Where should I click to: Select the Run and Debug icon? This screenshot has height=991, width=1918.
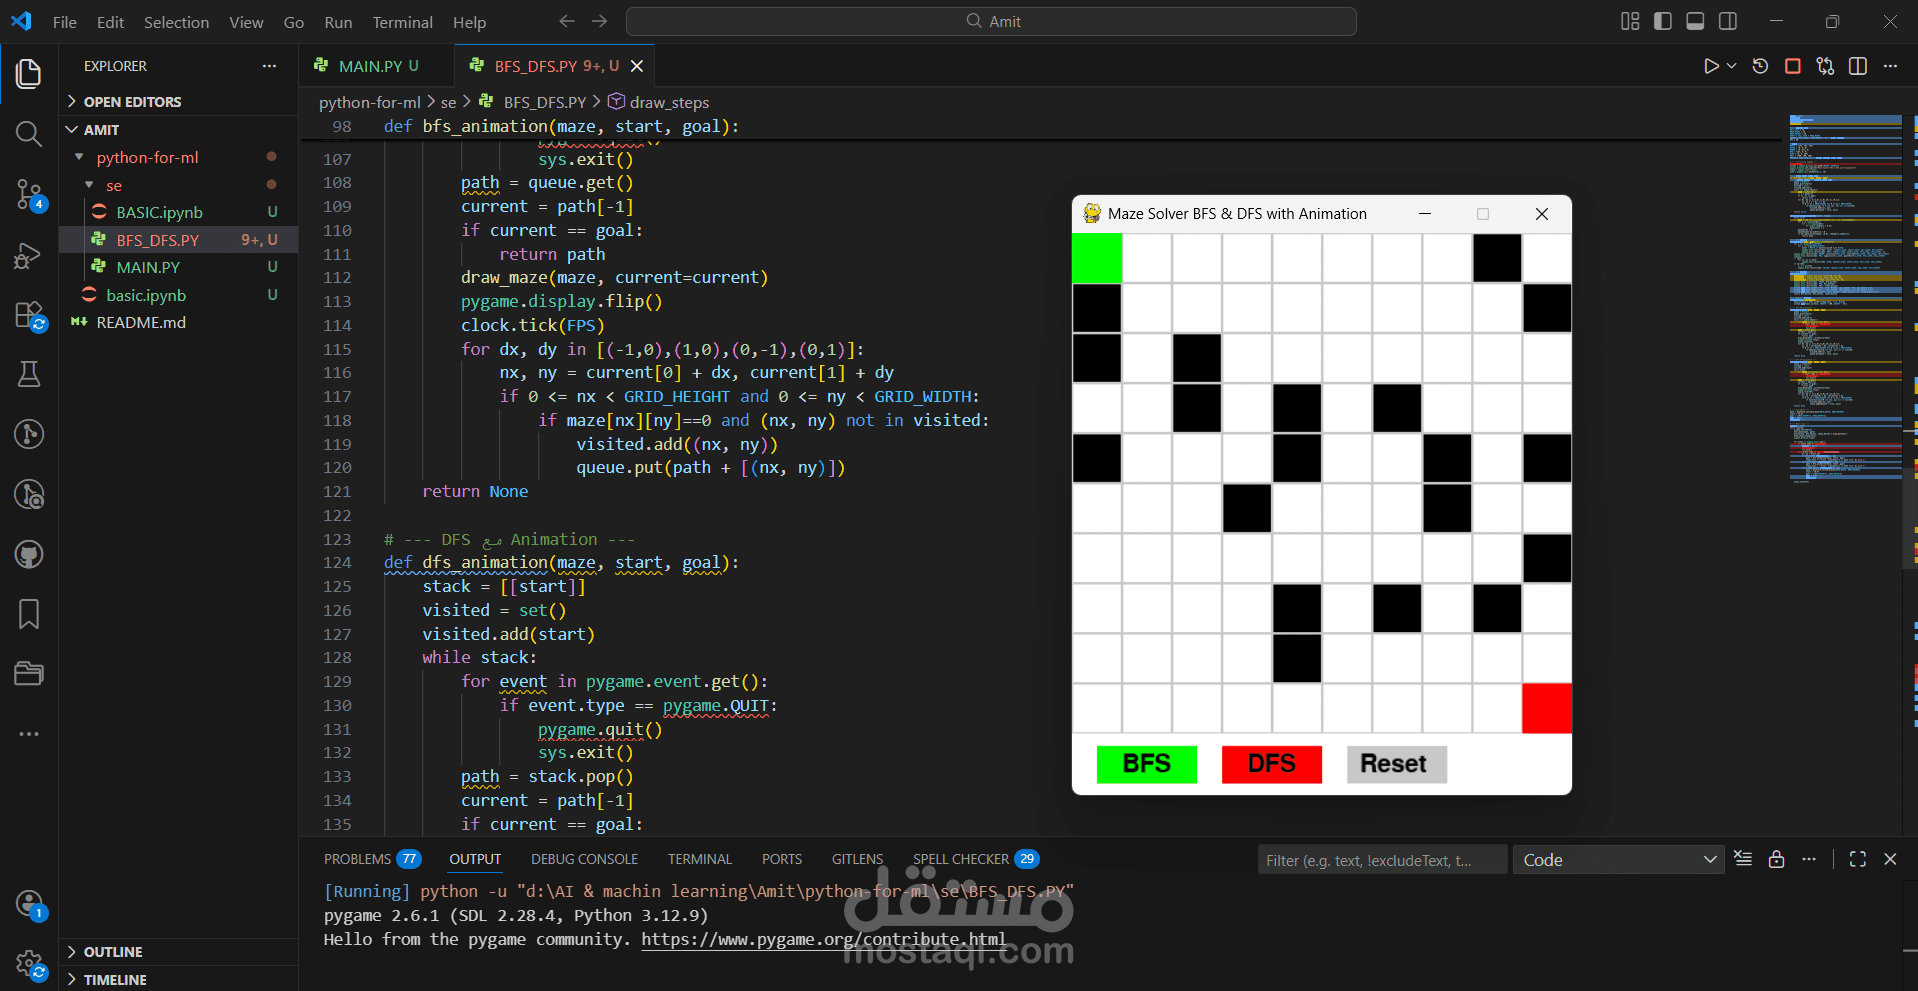(28, 255)
